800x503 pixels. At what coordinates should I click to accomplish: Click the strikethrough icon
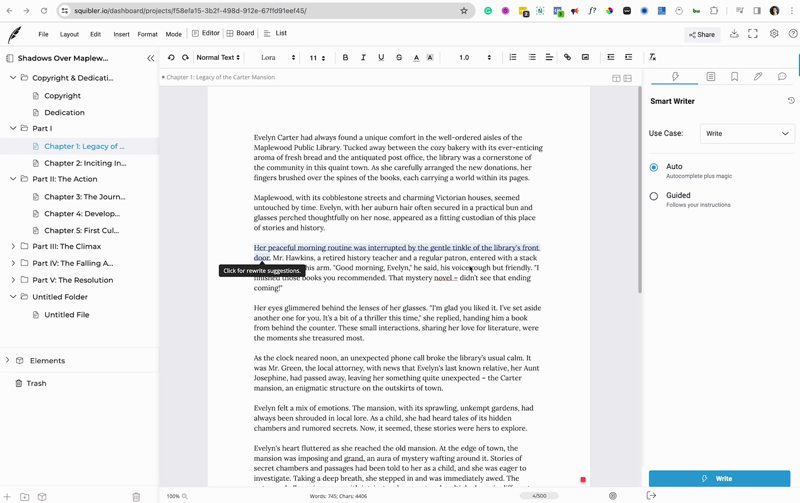point(399,58)
